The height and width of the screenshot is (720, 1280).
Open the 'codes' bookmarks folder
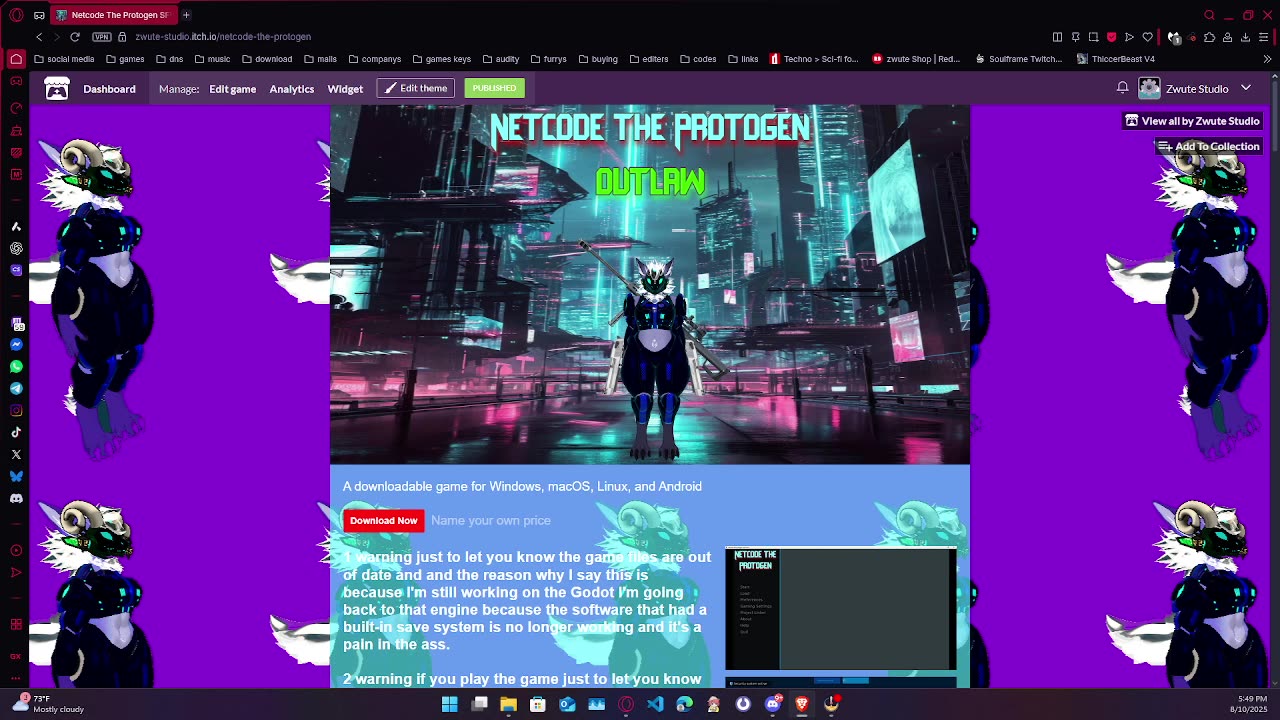click(698, 59)
